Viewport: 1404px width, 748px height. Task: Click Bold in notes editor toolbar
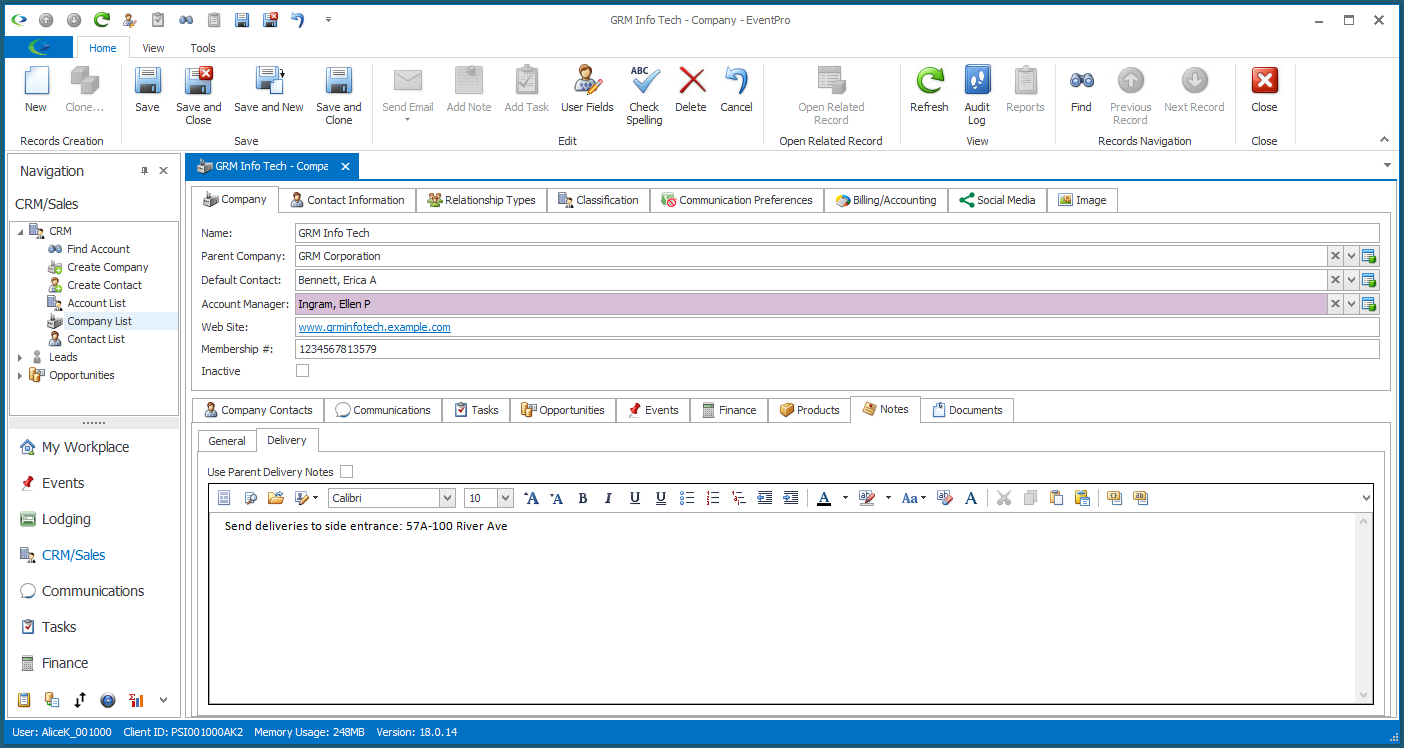582,498
